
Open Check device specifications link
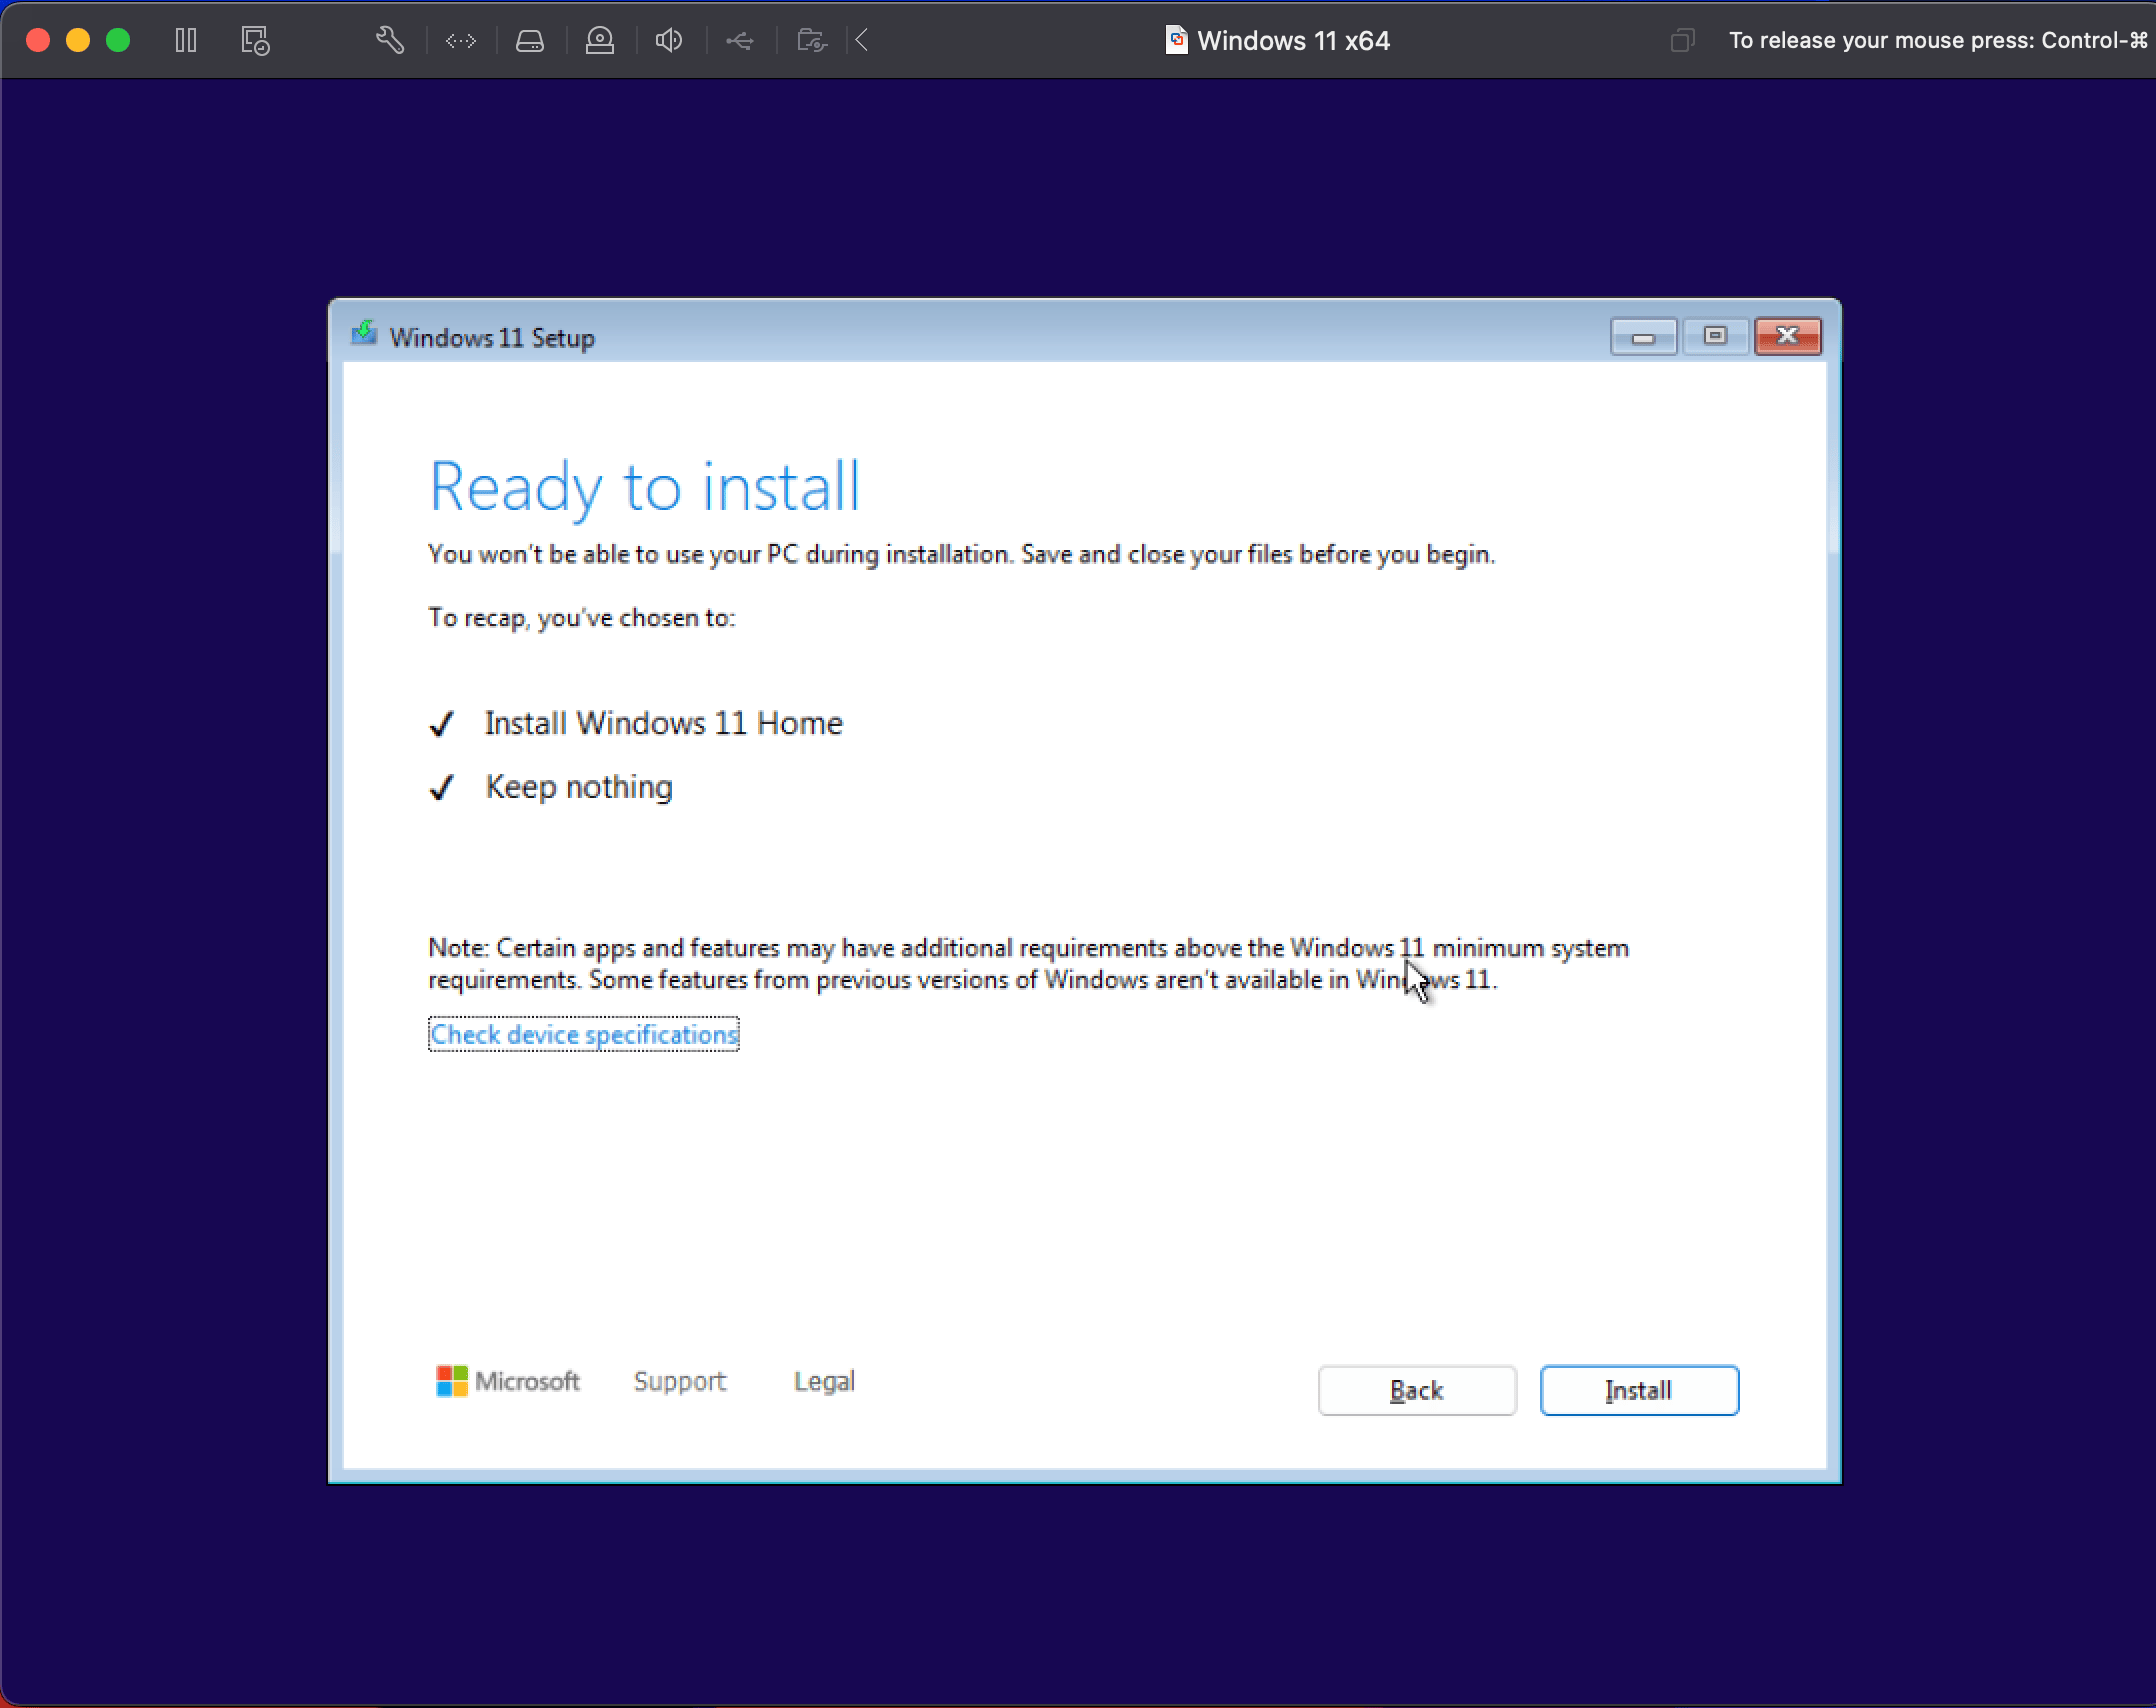pos(583,1034)
